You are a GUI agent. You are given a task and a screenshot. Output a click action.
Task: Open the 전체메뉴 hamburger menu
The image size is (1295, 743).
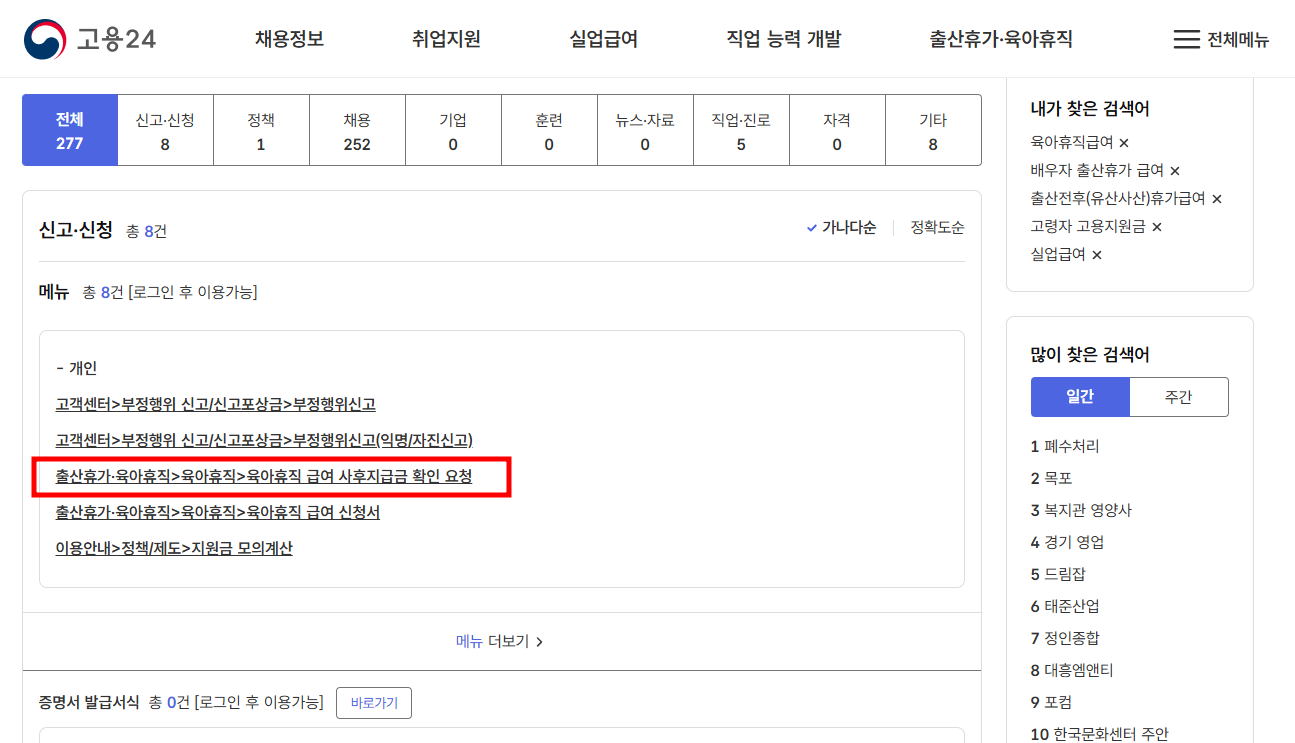pos(1186,39)
